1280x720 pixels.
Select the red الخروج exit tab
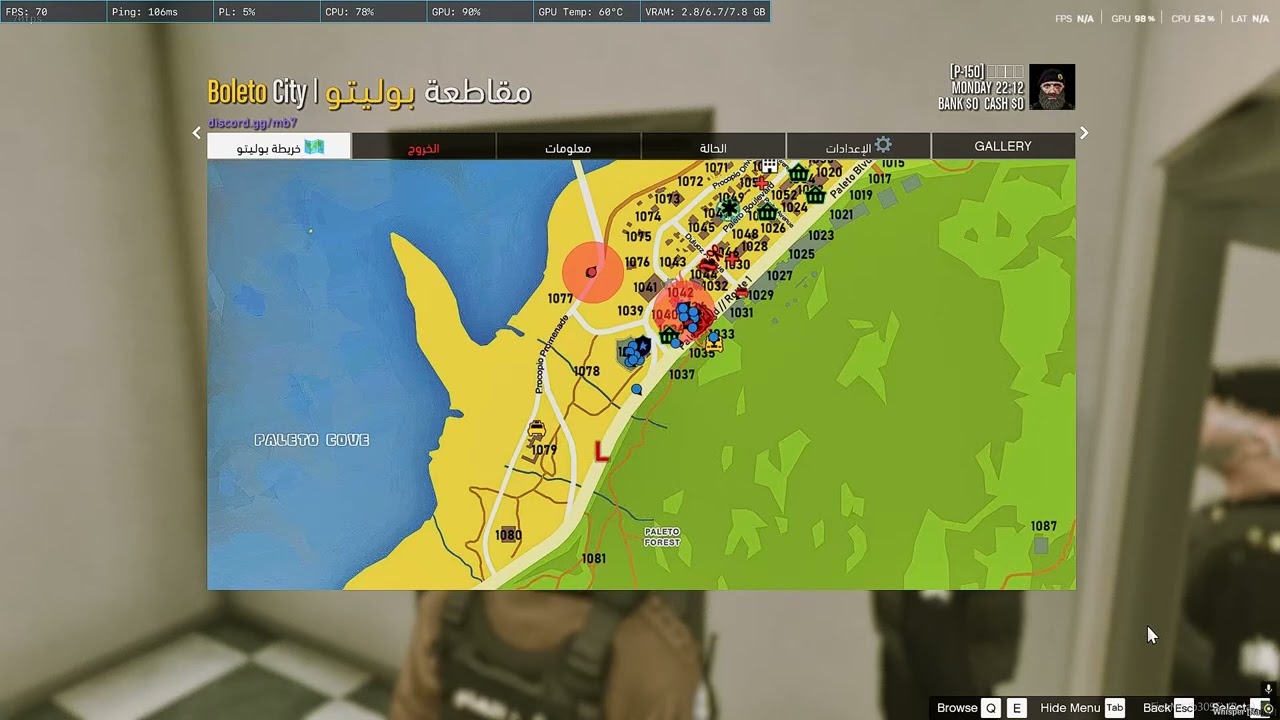point(424,147)
